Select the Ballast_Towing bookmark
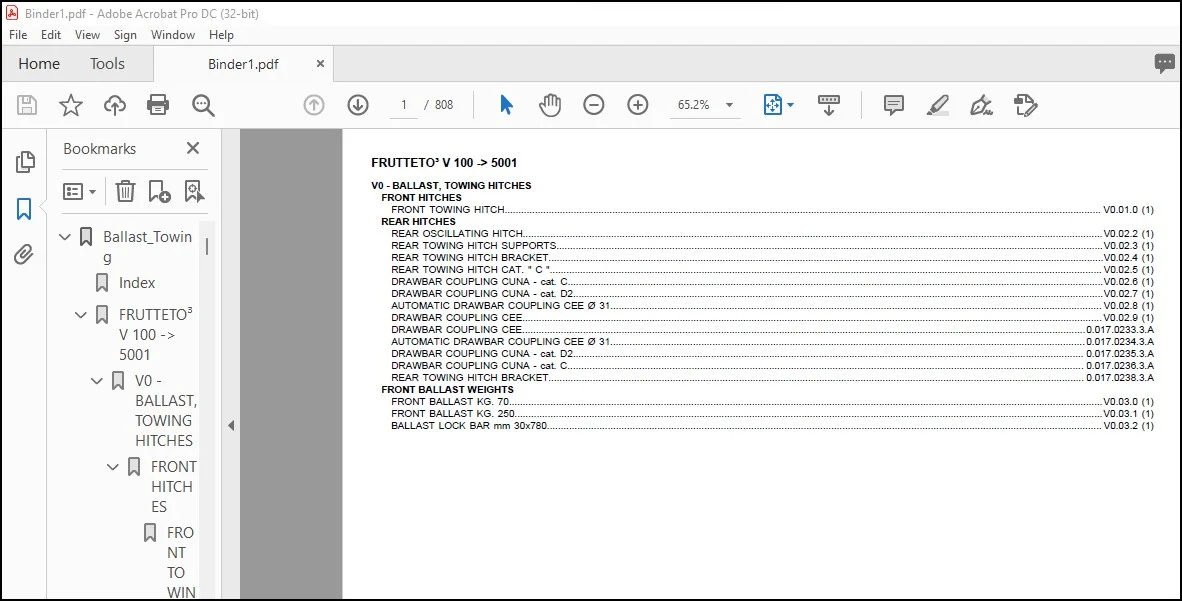 pyautogui.click(x=147, y=247)
